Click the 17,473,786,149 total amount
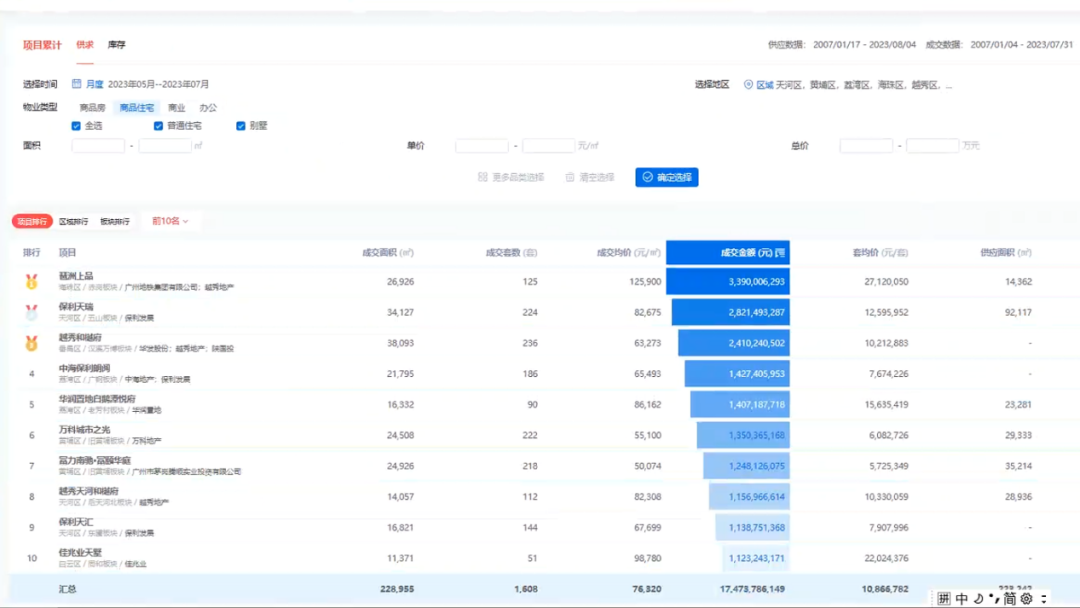 coord(752,589)
